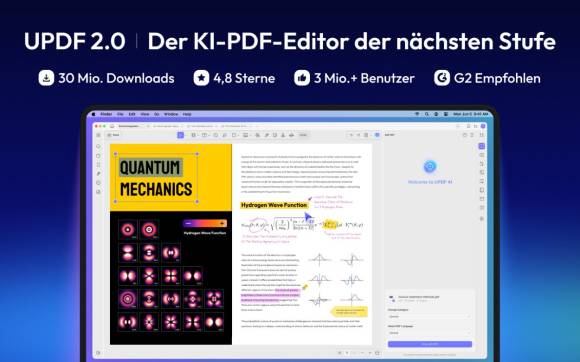Click the purple-orange gradient bar above Hydrogen label

point(205,223)
